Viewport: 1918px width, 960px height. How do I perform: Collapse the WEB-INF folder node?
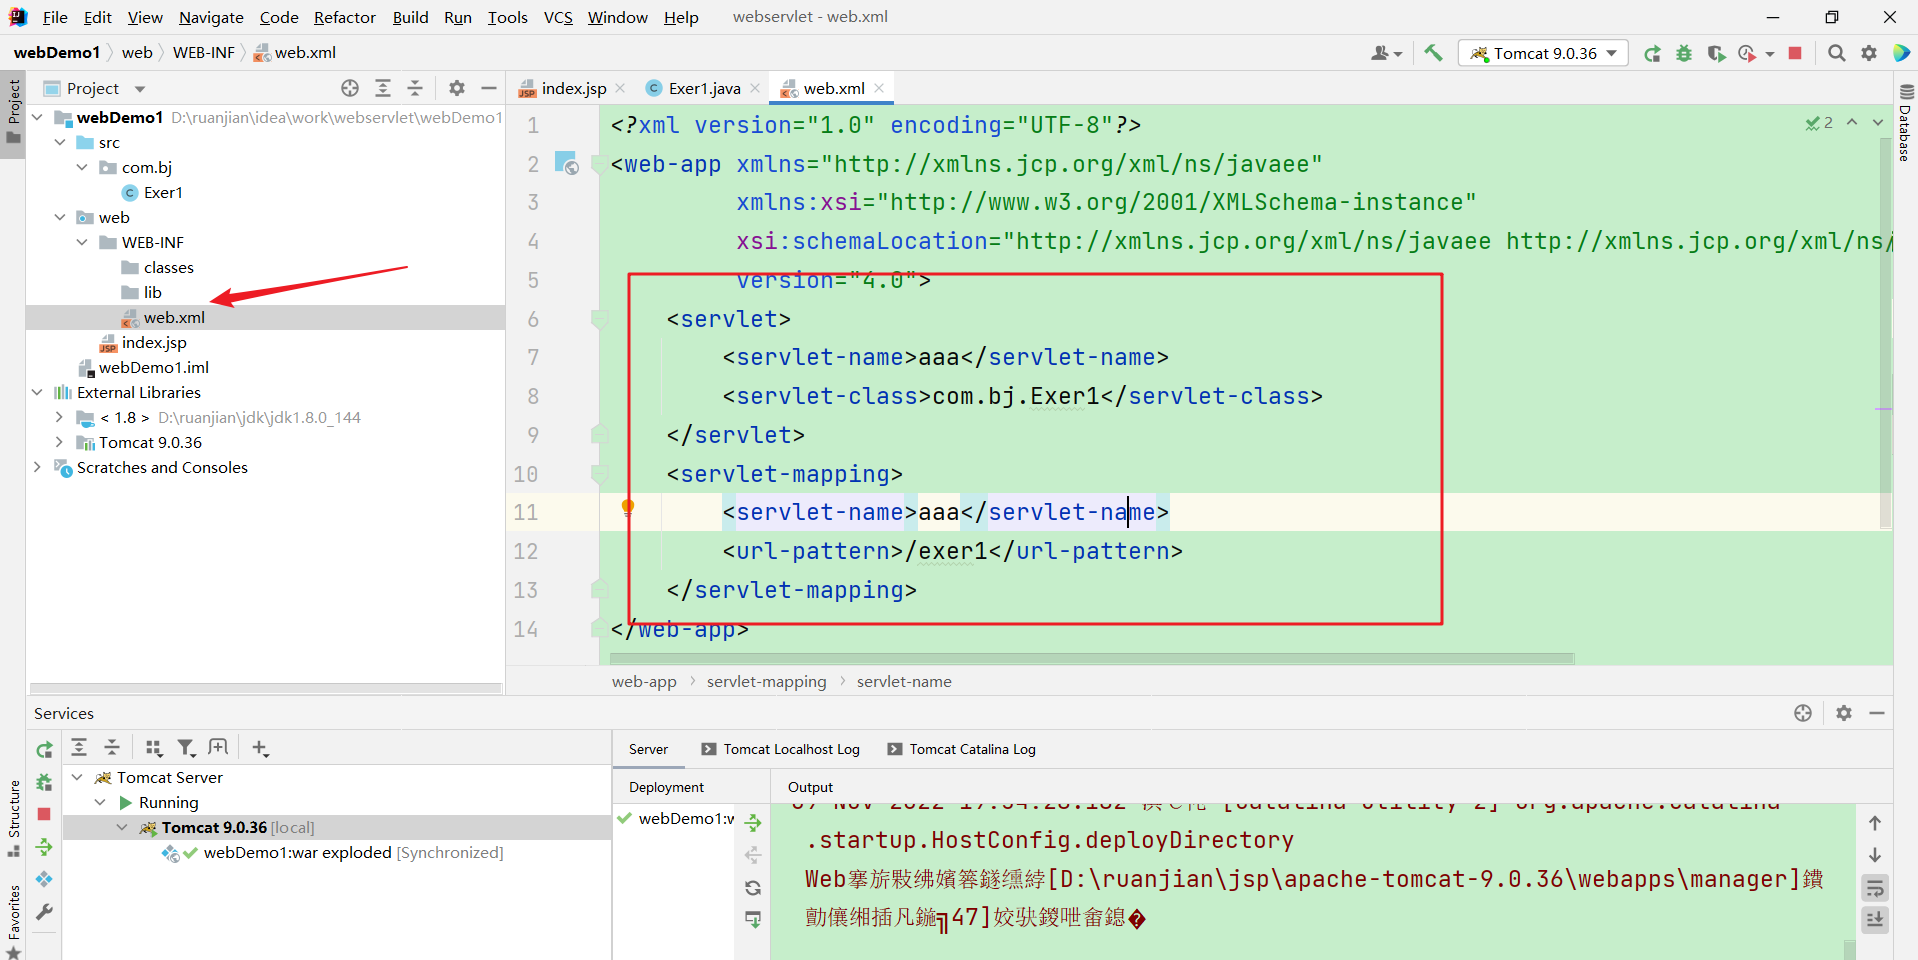tap(82, 242)
